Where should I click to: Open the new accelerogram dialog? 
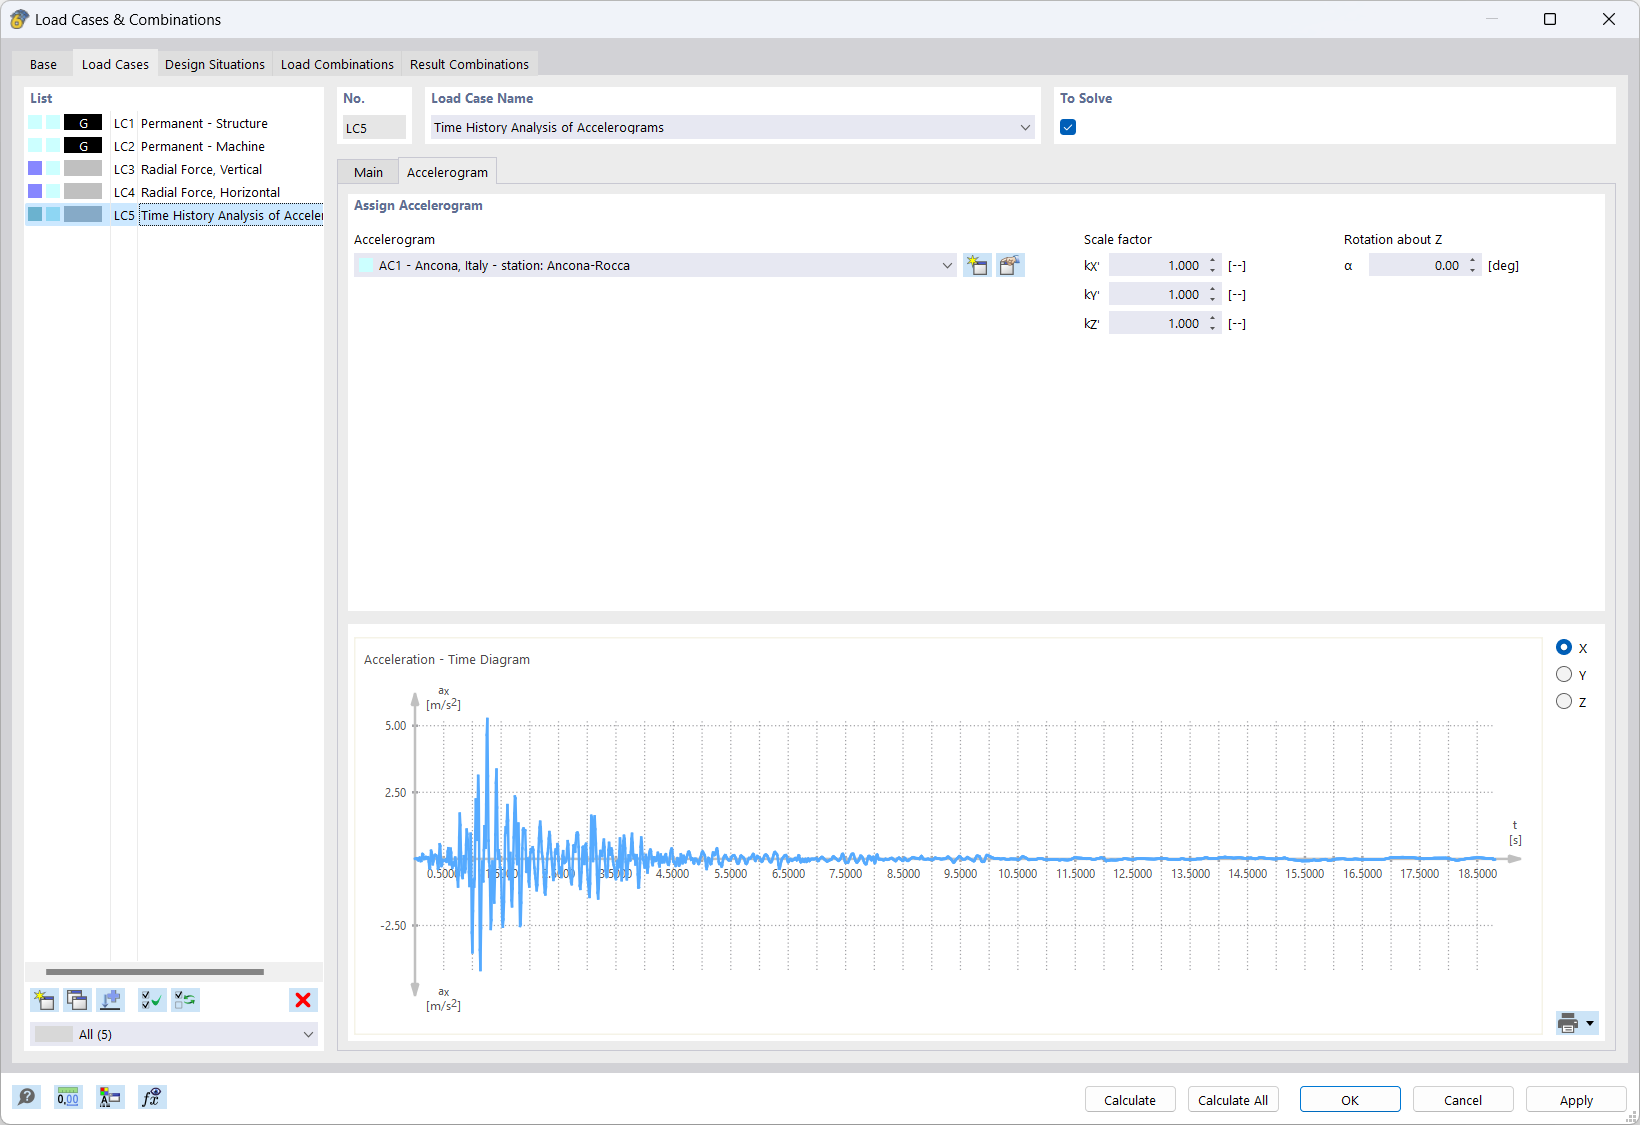tap(977, 265)
